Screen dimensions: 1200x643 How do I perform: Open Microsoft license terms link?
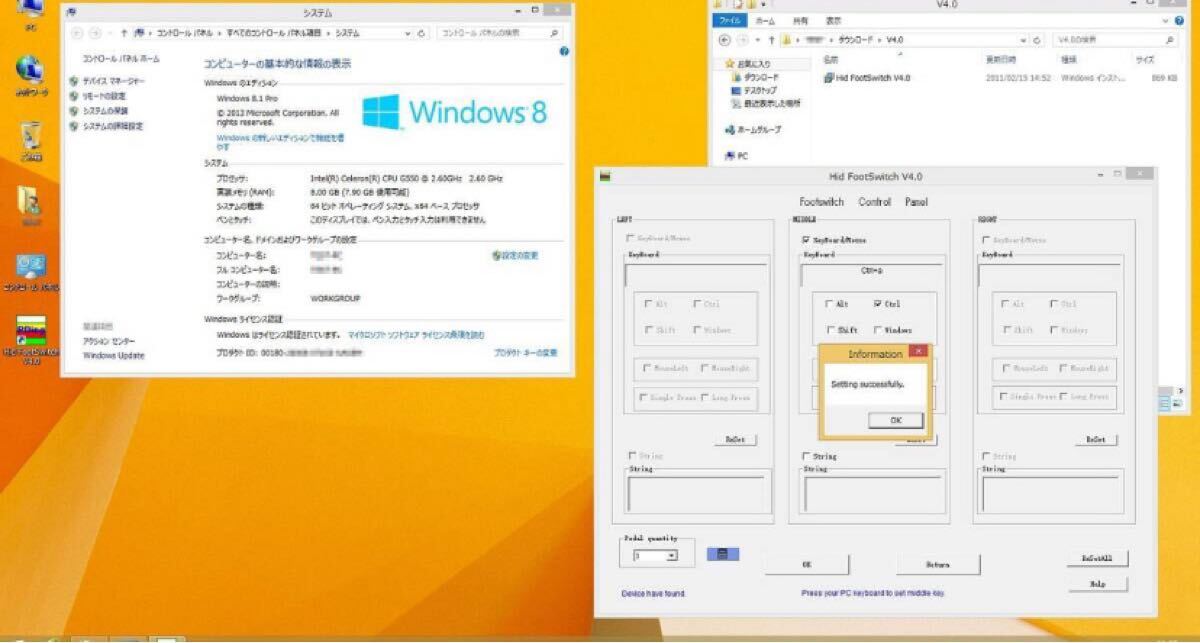(x=416, y=335)
